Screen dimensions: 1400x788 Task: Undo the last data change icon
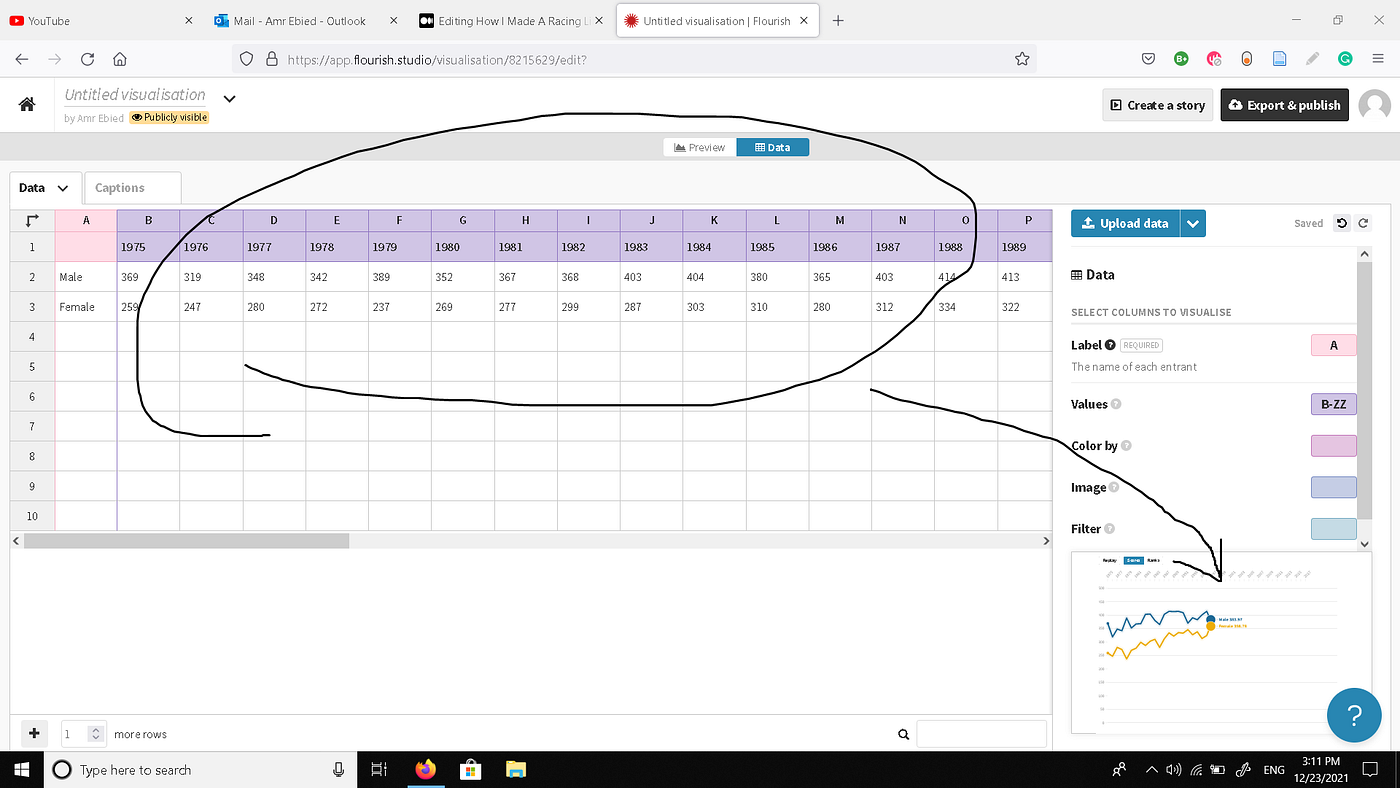(1342, 223)
